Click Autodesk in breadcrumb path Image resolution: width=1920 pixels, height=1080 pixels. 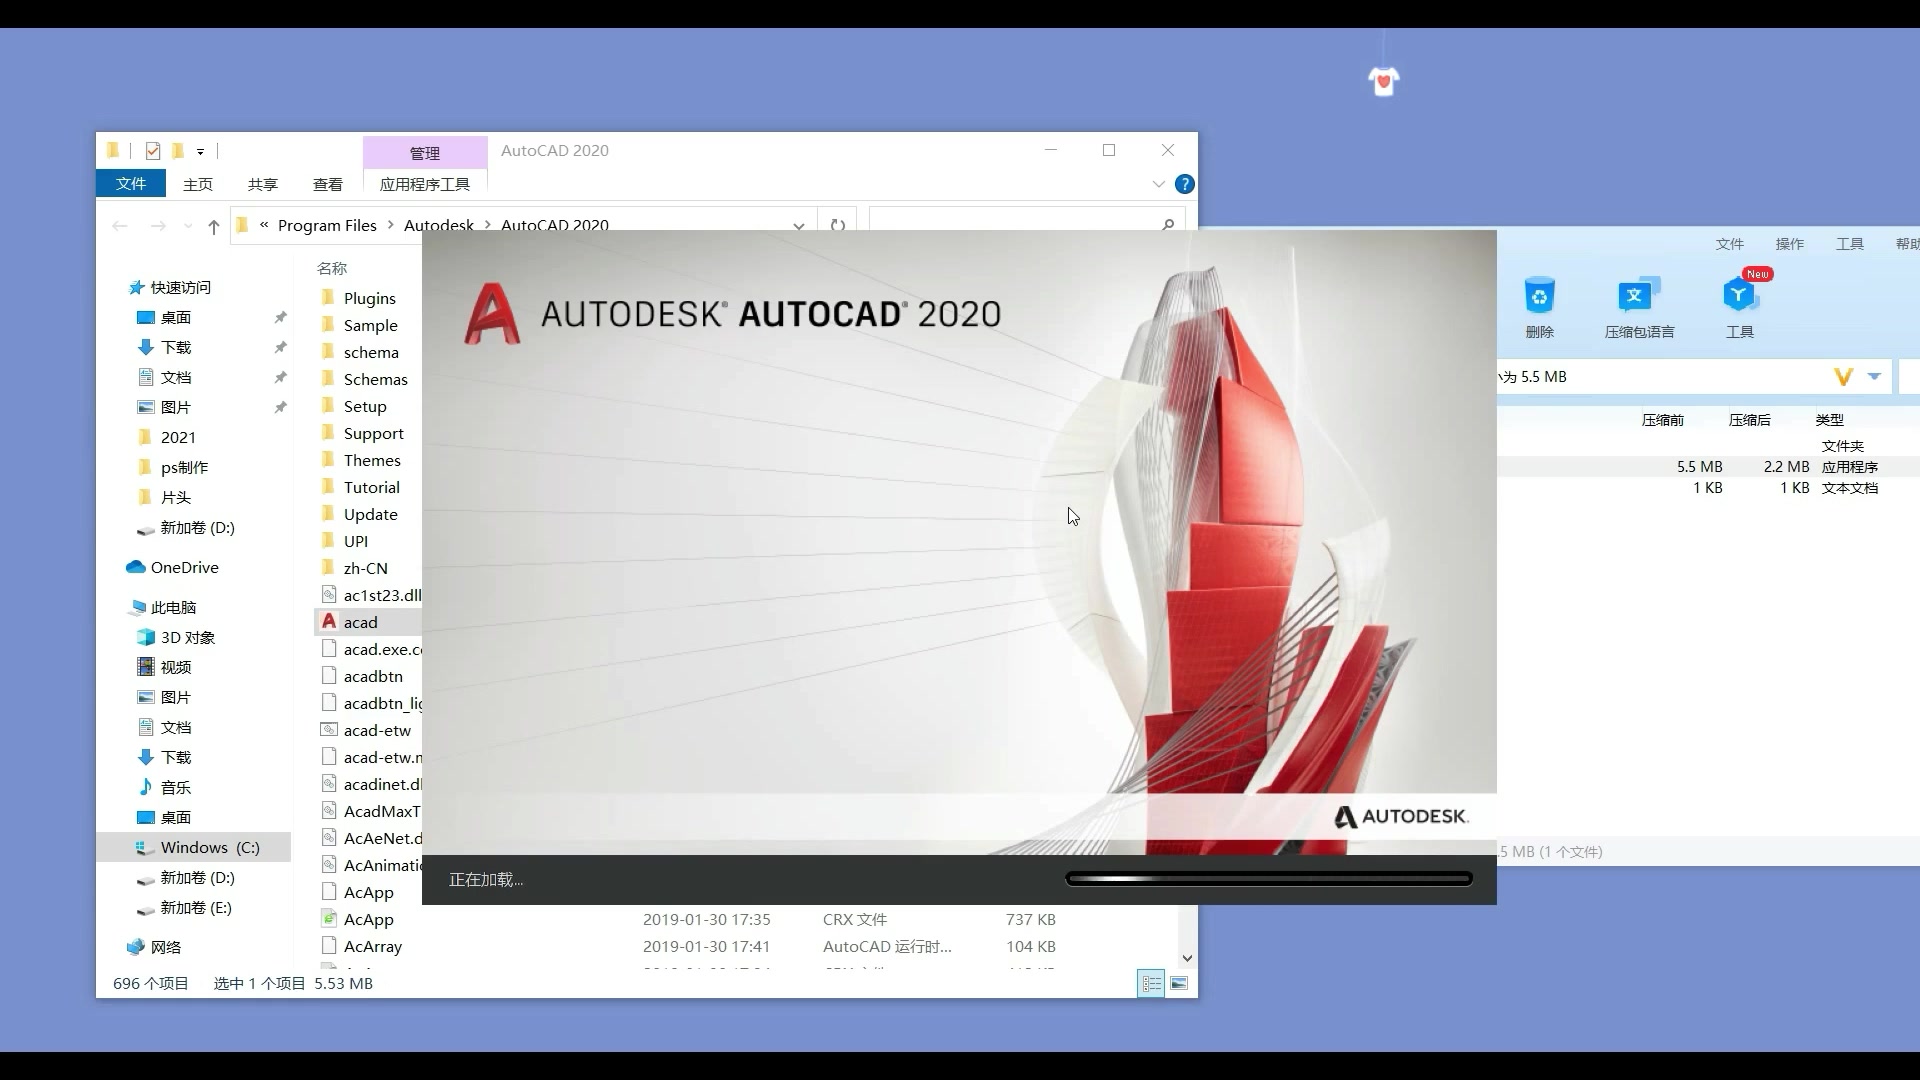point(439,224)
